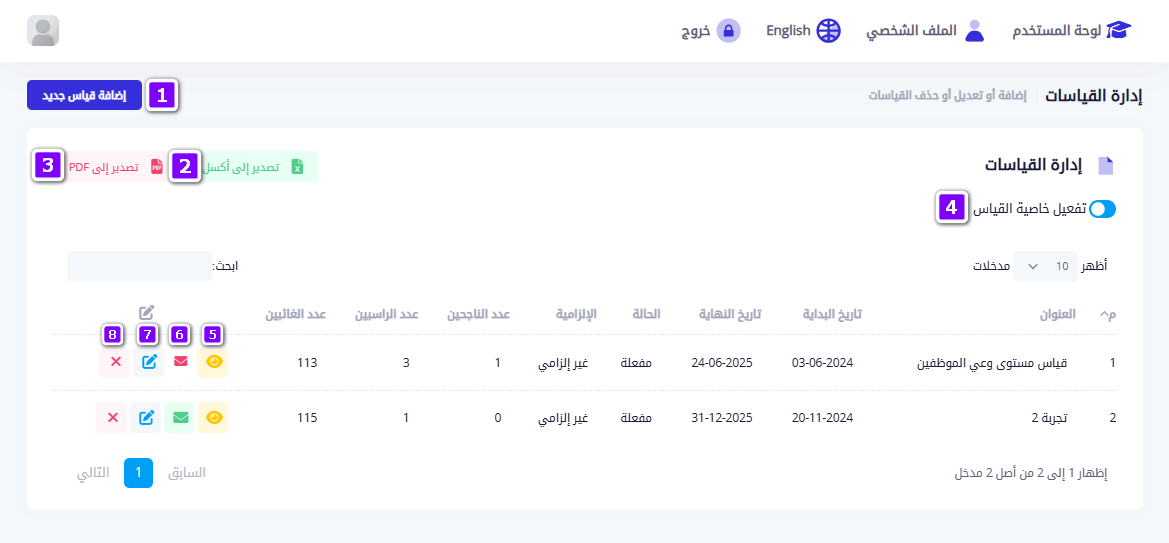
Task: Delete row 1 with the red X icon
Action: pyautogui.click(x=114, y=362)
